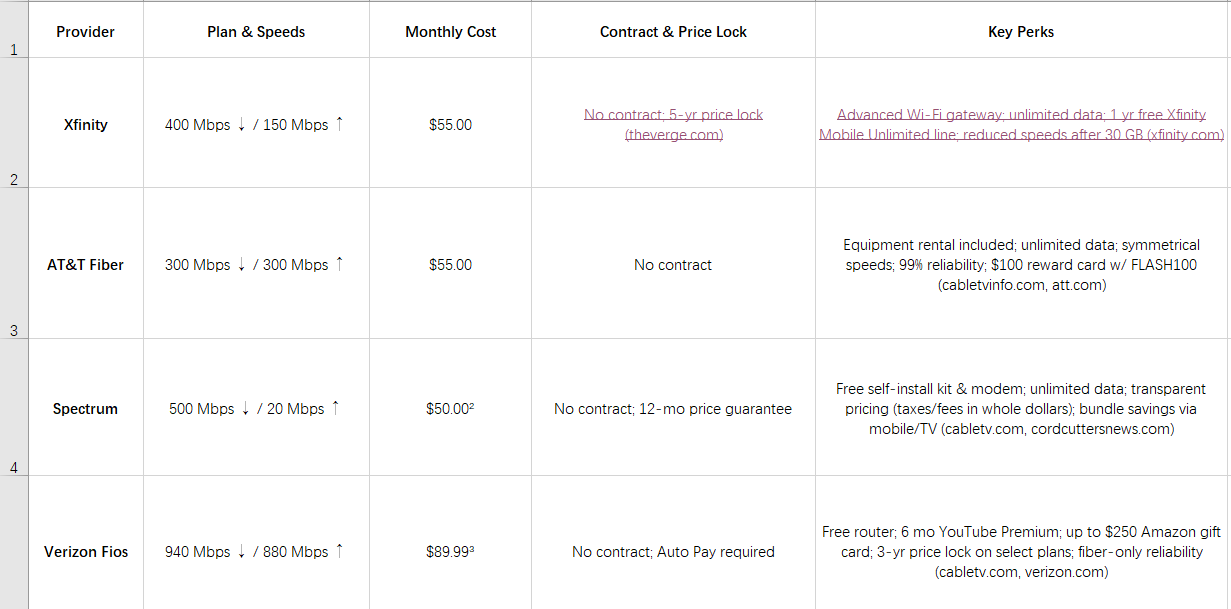Select row header 1
1231x609 pixels.
14,29
